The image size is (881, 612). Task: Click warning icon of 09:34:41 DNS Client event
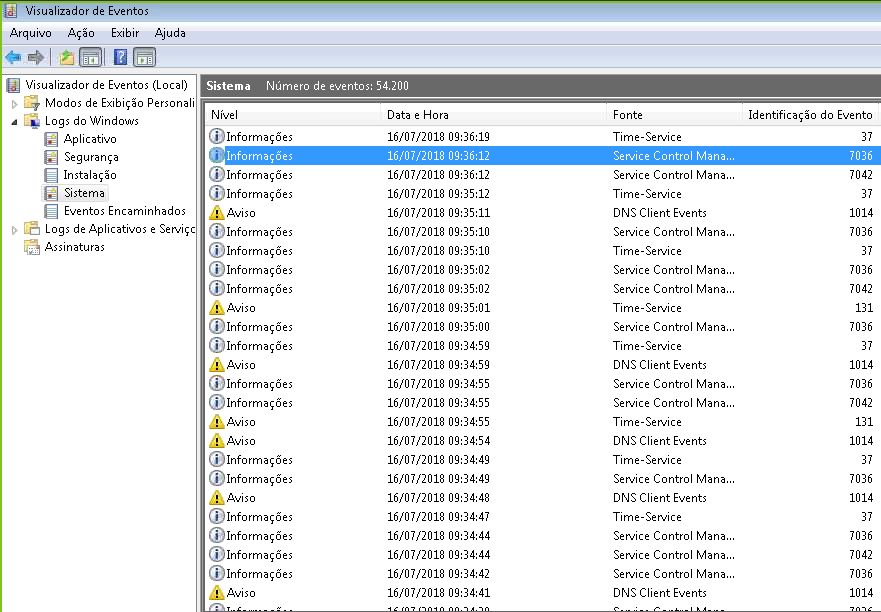tap(216, 592)
